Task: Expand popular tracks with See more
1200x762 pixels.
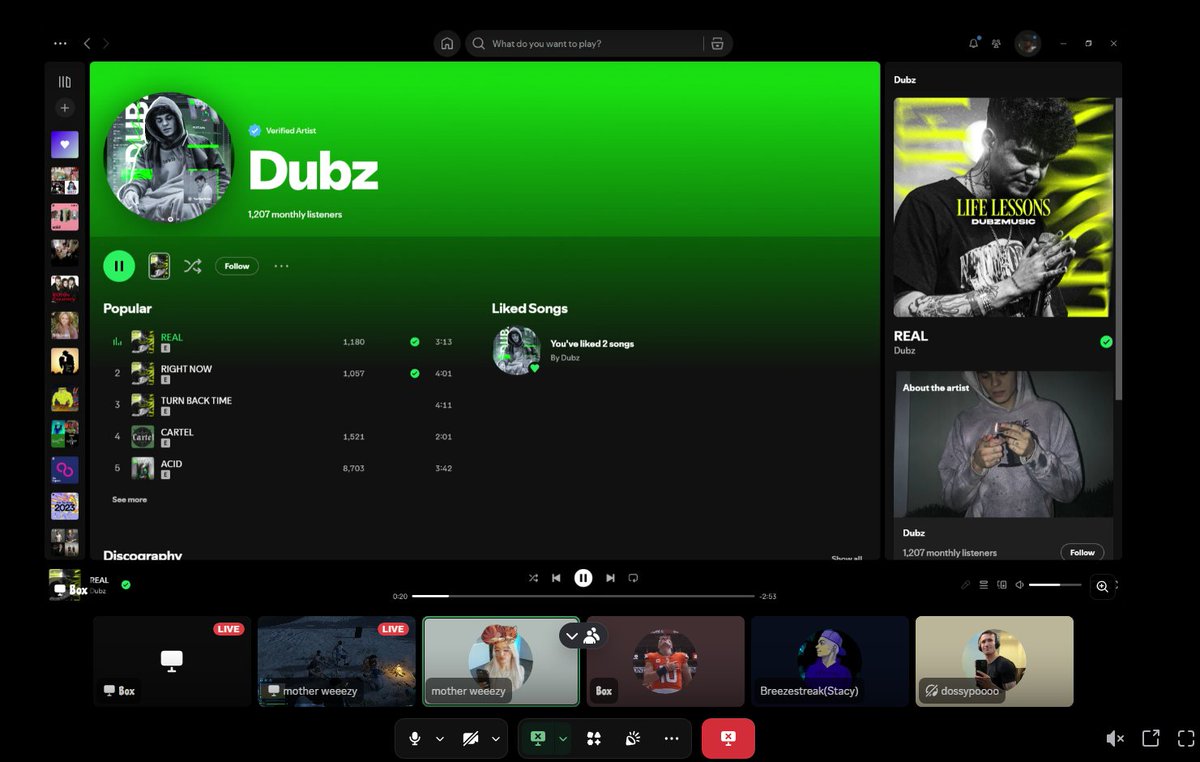Action: point(129,499)
